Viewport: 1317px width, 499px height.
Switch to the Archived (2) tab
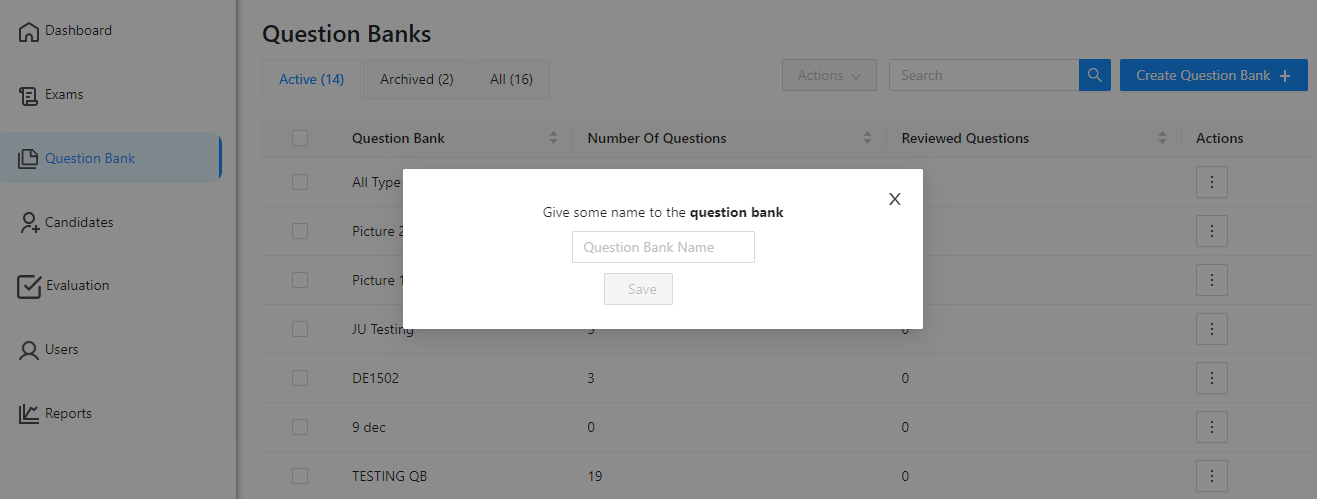[417, 79]
